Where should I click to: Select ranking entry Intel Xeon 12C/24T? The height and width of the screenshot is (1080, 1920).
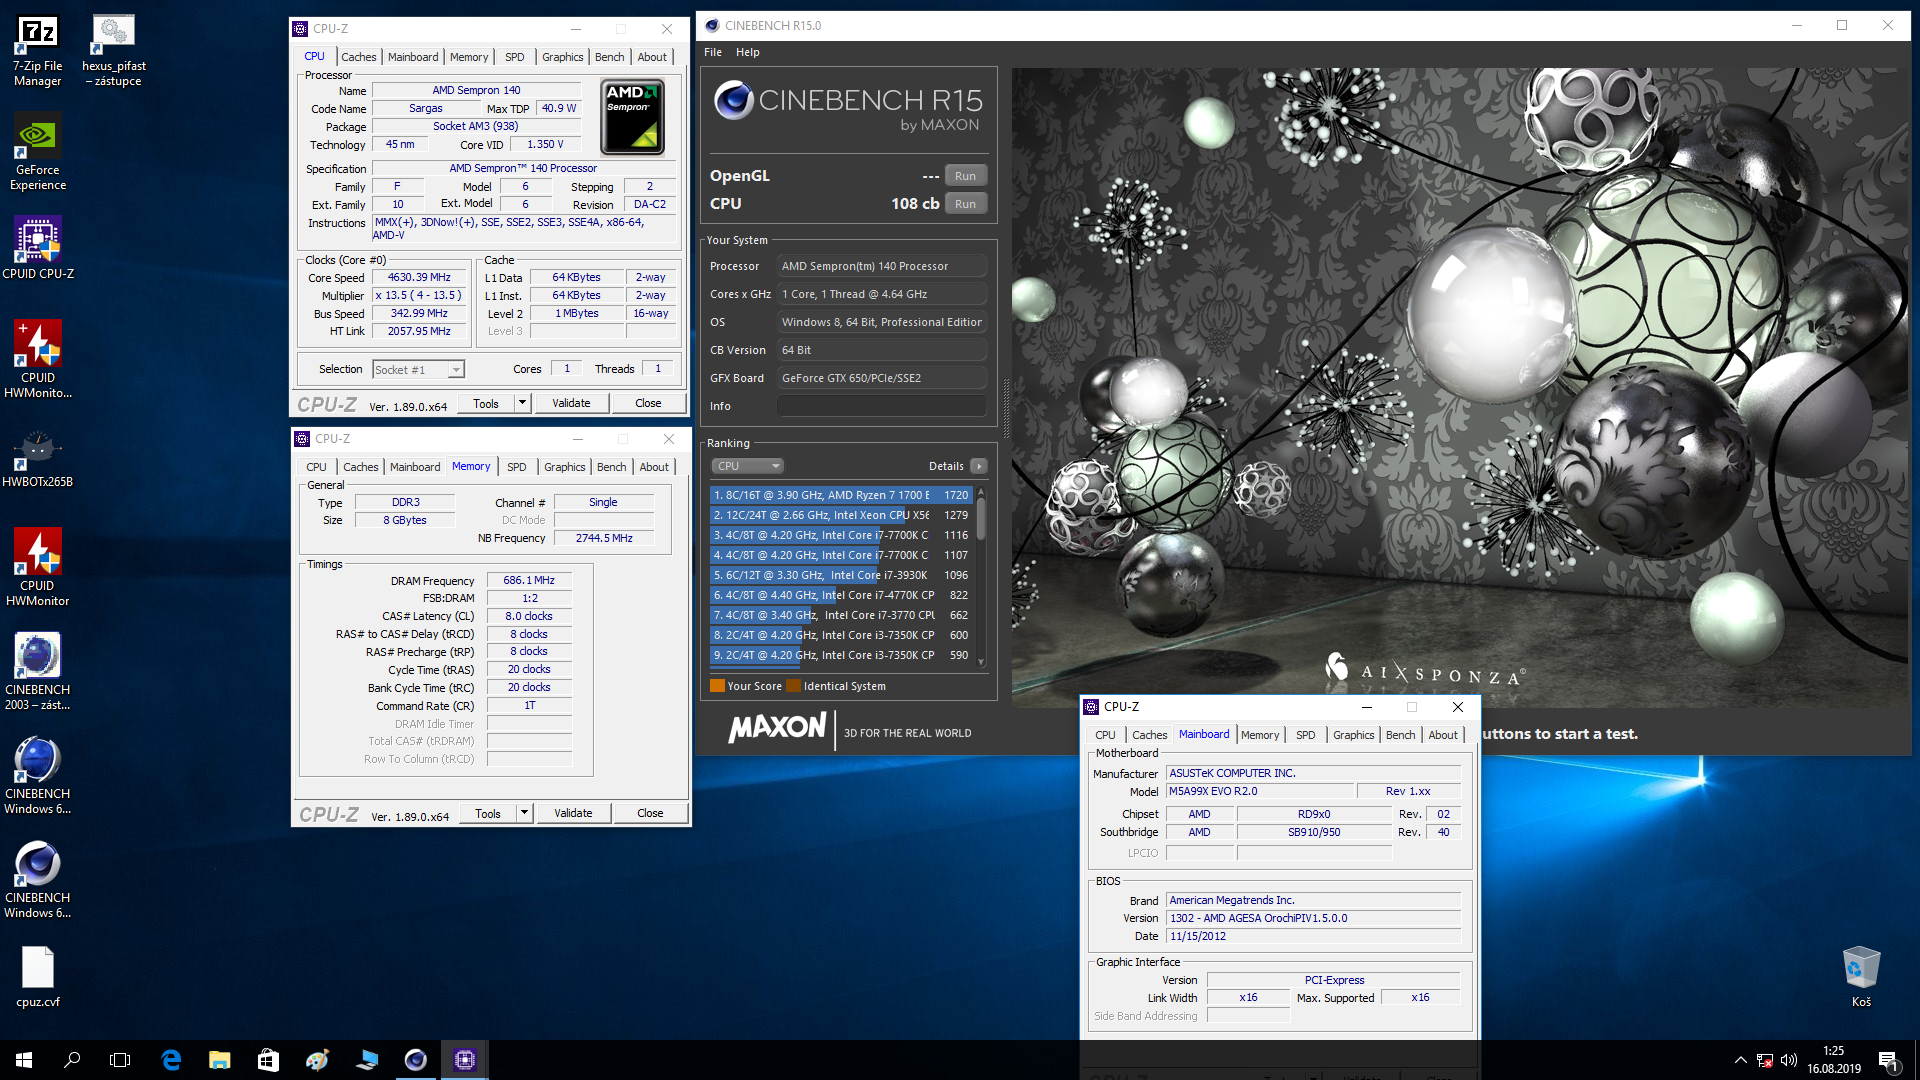point(840,515)
